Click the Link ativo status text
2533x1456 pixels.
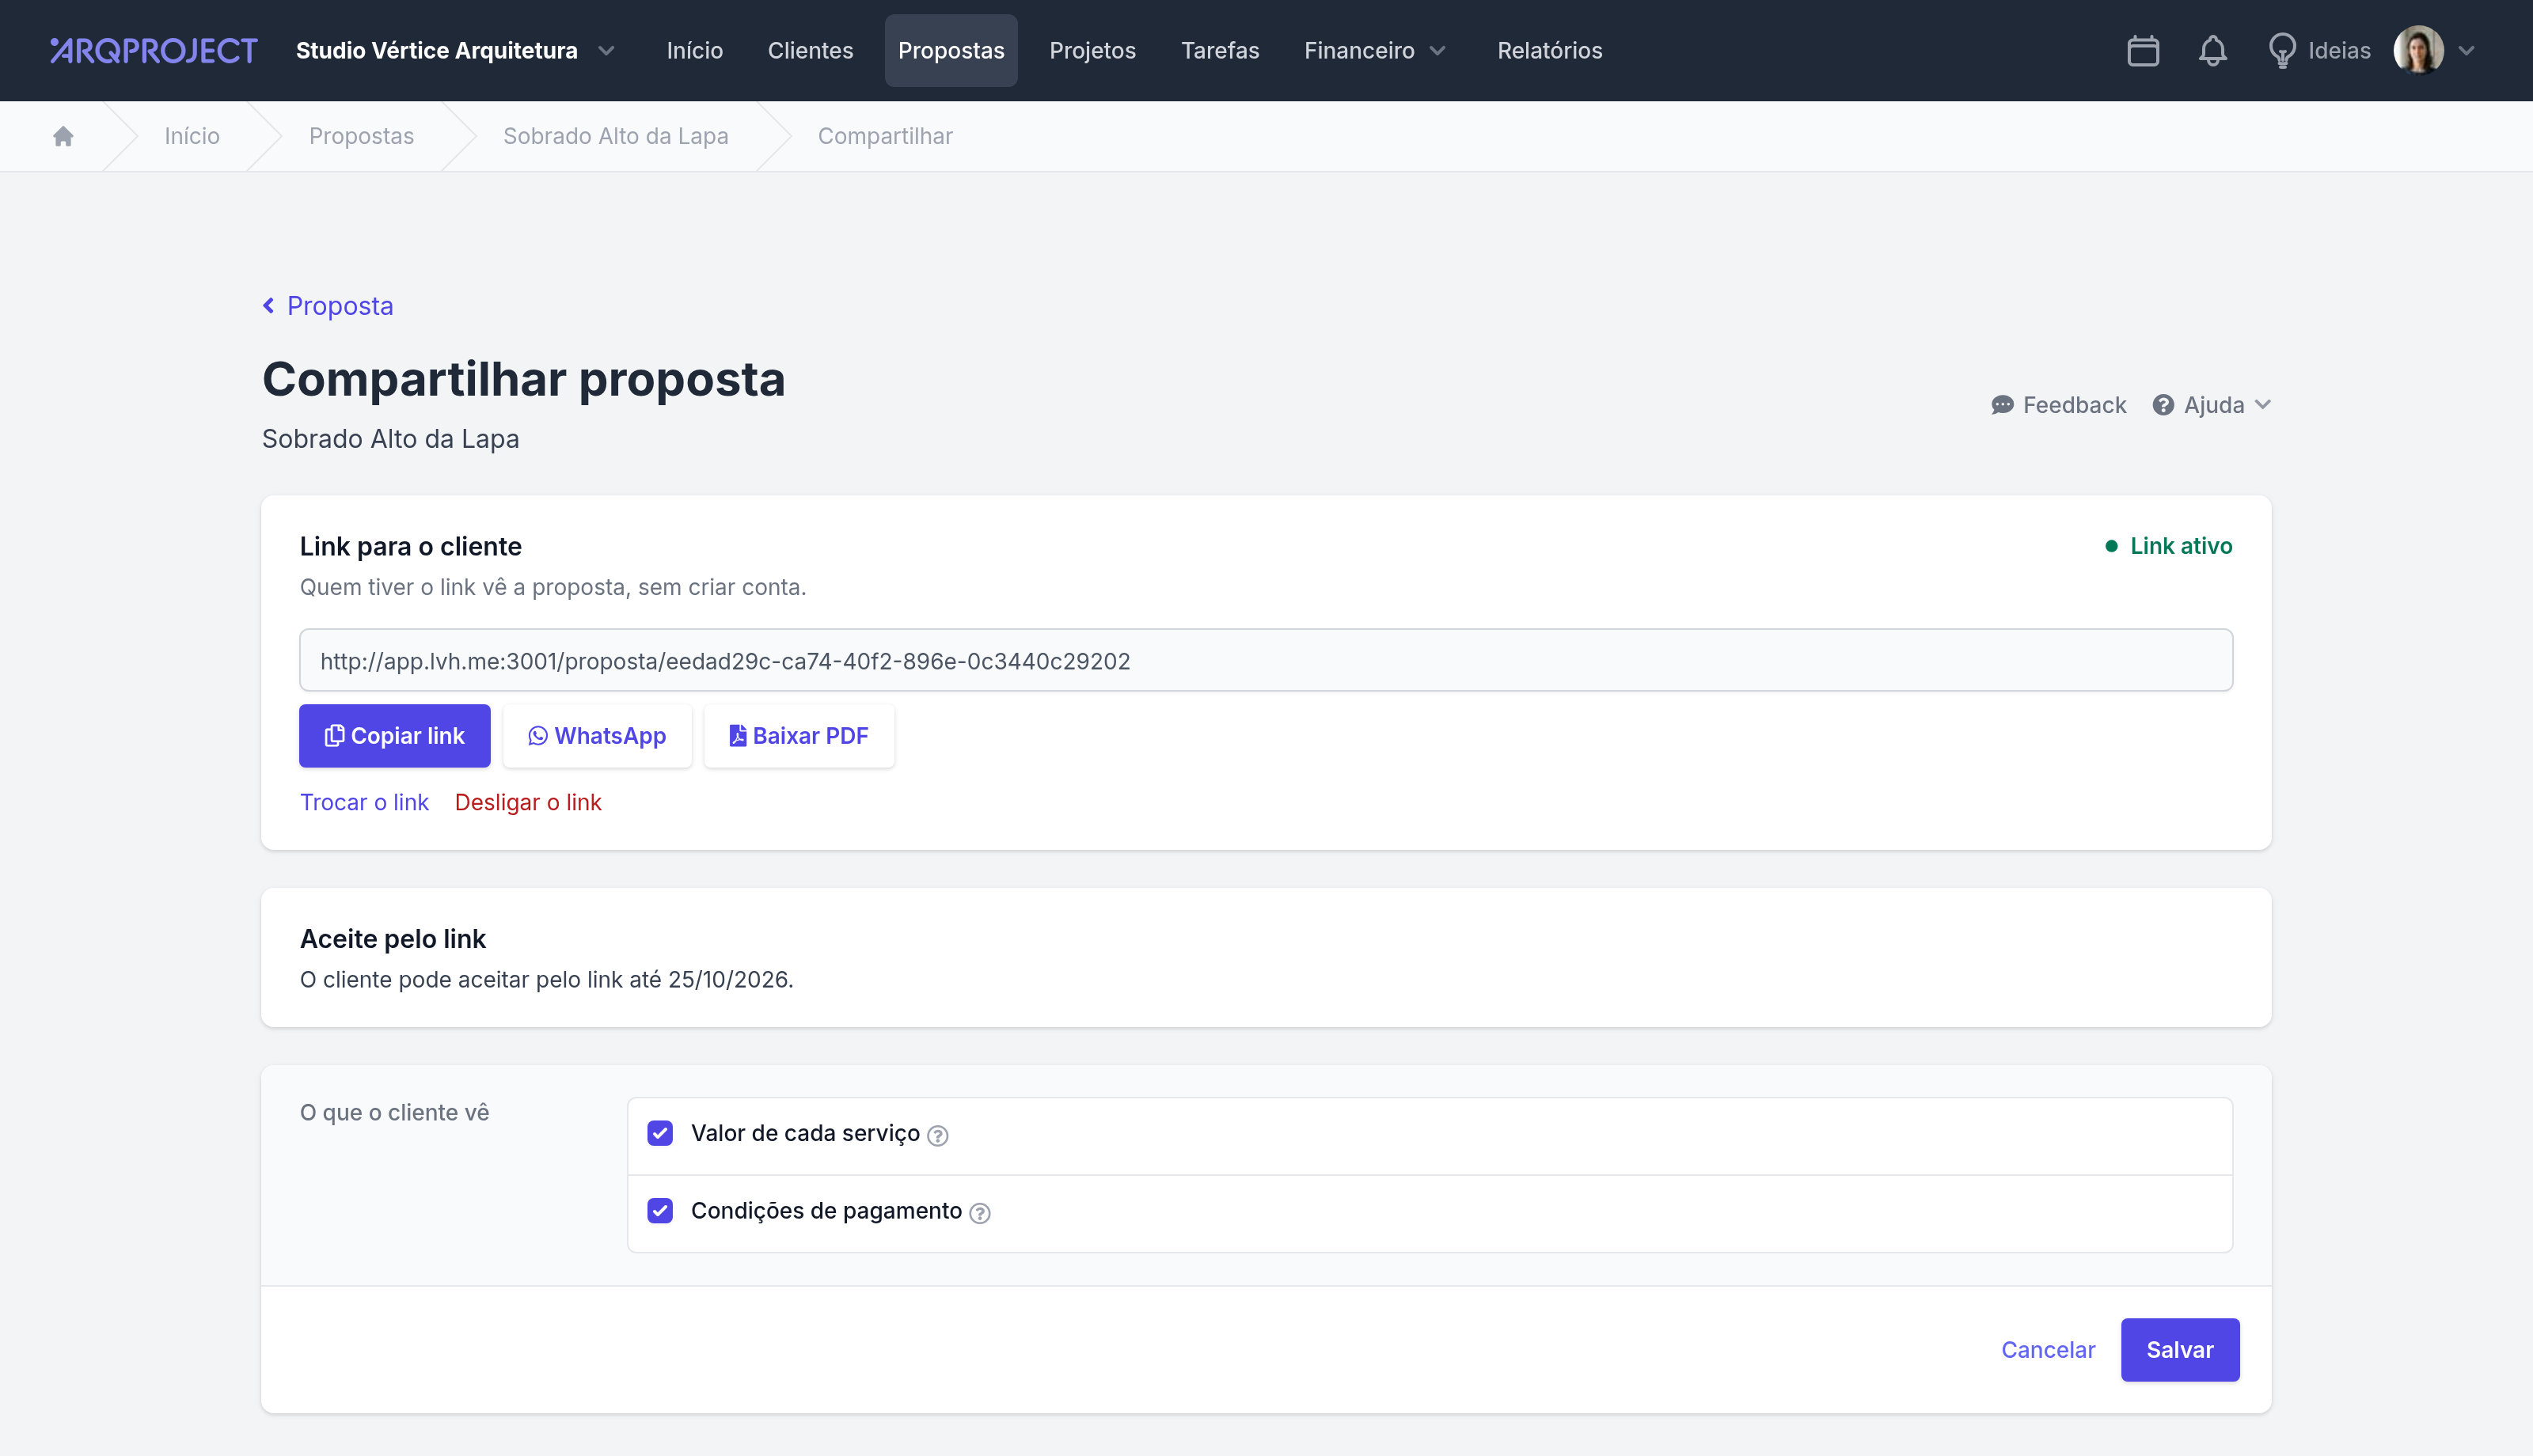[2180, 546]
